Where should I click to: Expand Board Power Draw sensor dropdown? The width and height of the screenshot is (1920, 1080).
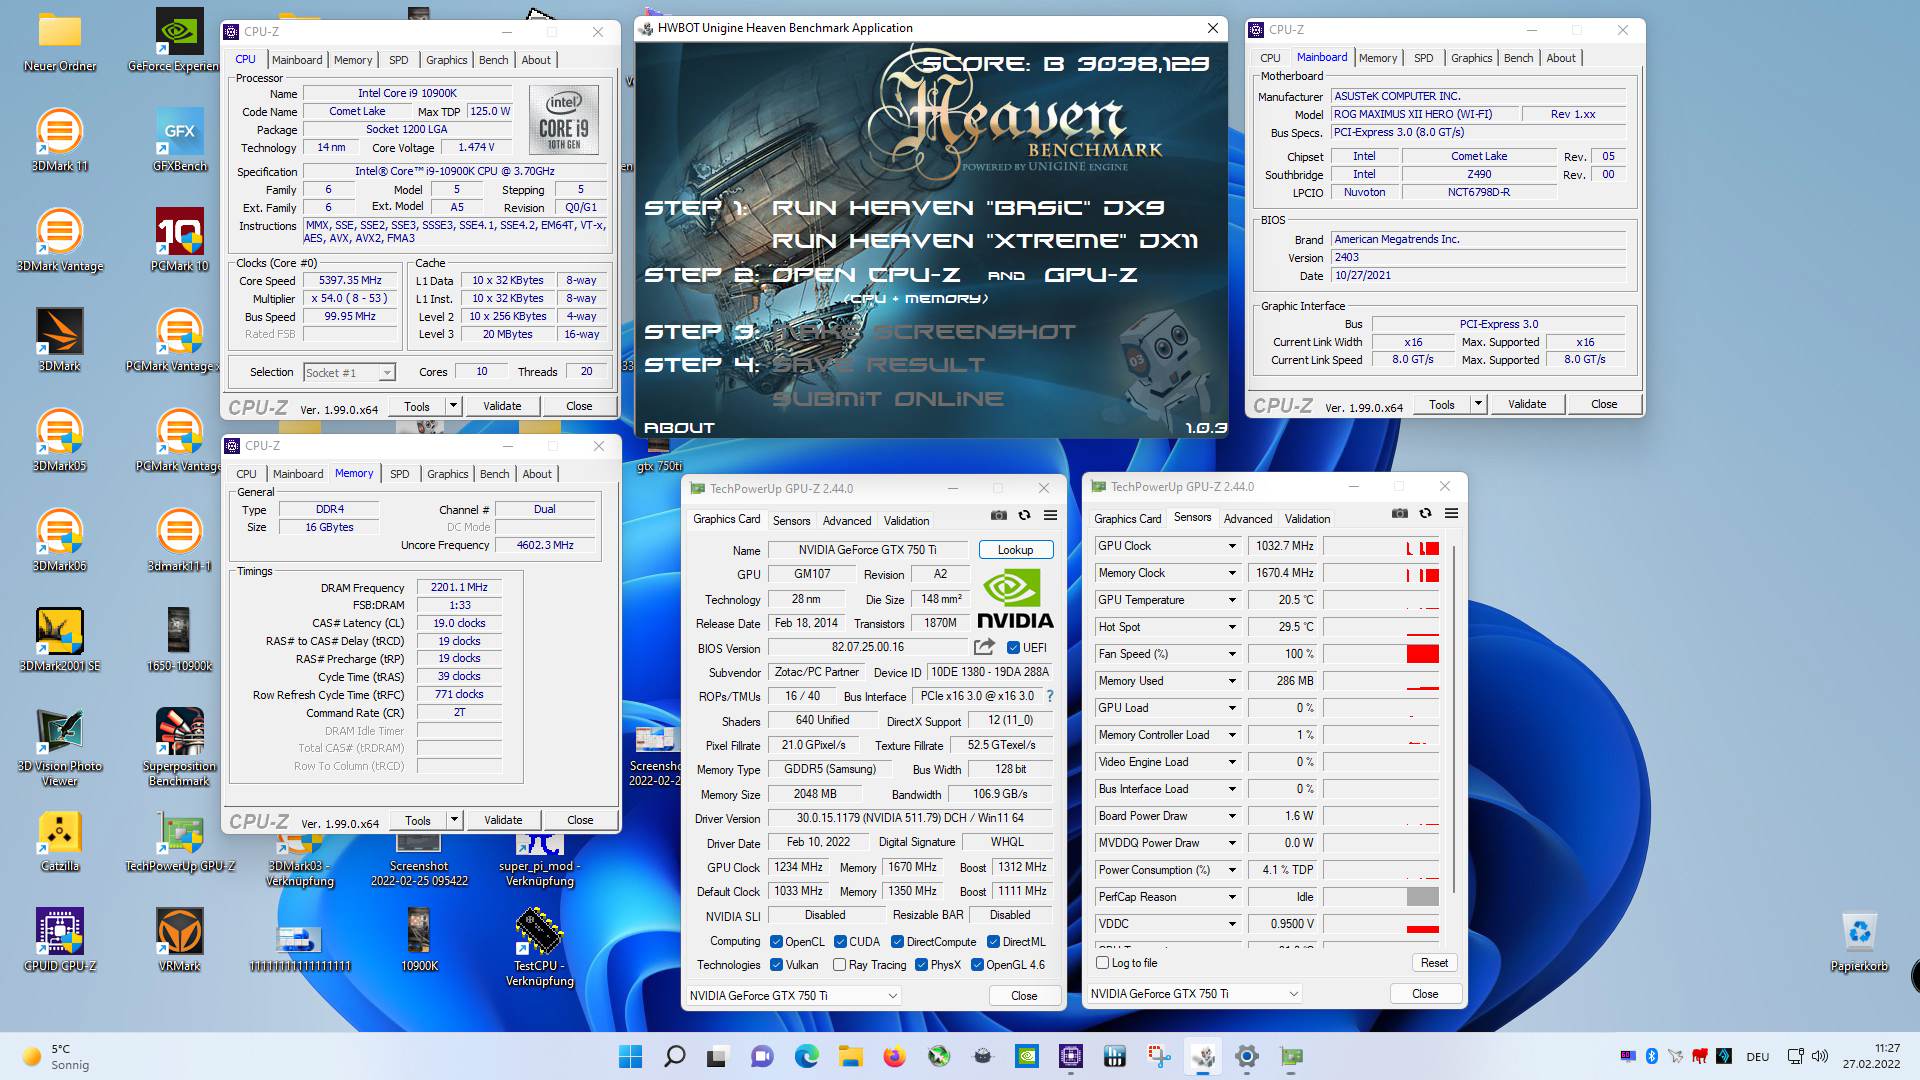(x=1232, y=816)
